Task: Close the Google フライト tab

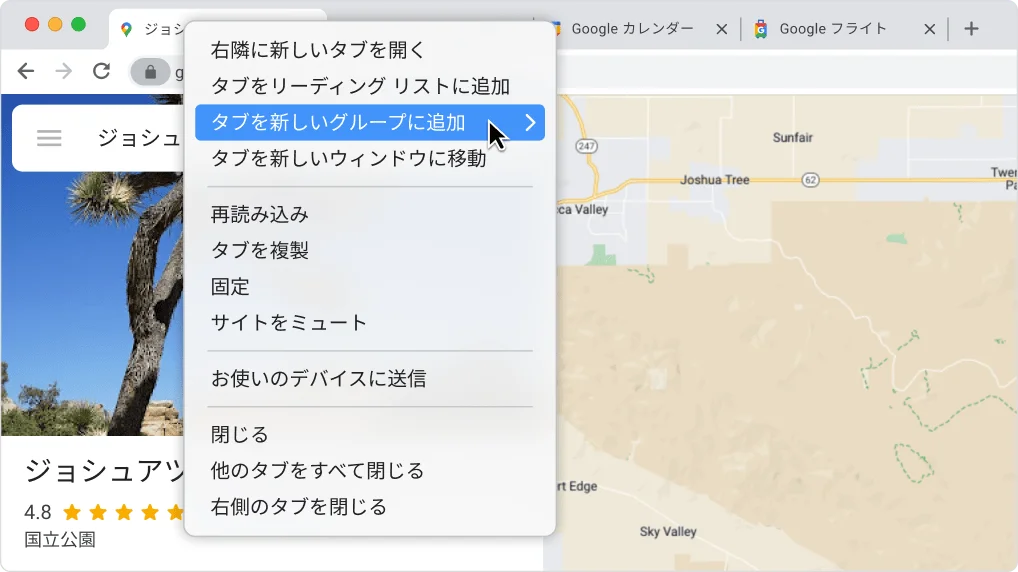Action: 930,29
